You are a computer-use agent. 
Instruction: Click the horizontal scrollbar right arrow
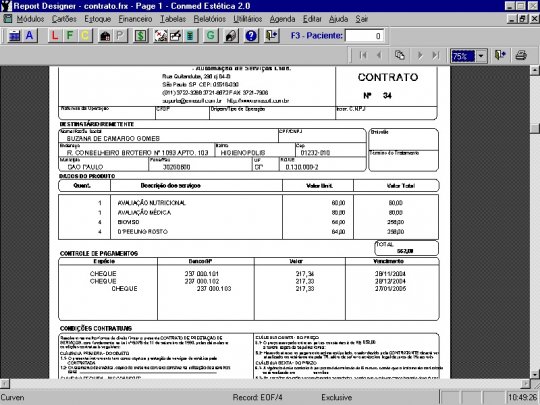click(x=525, y=383)
